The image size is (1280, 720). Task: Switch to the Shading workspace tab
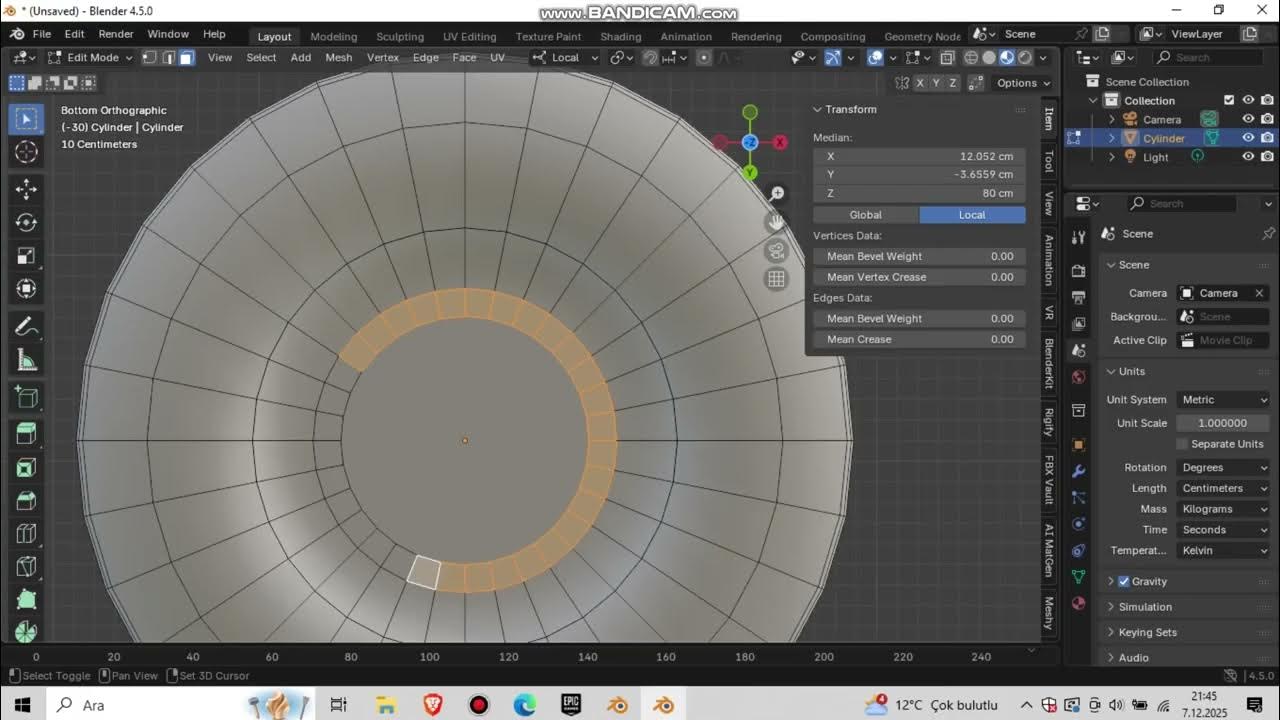[x=620, y=36]
